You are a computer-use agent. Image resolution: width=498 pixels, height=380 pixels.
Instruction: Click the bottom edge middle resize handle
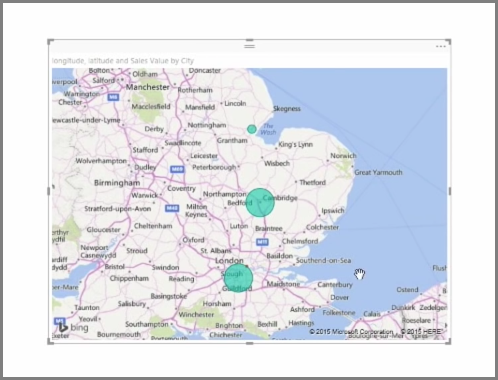(x=249, y=343)
